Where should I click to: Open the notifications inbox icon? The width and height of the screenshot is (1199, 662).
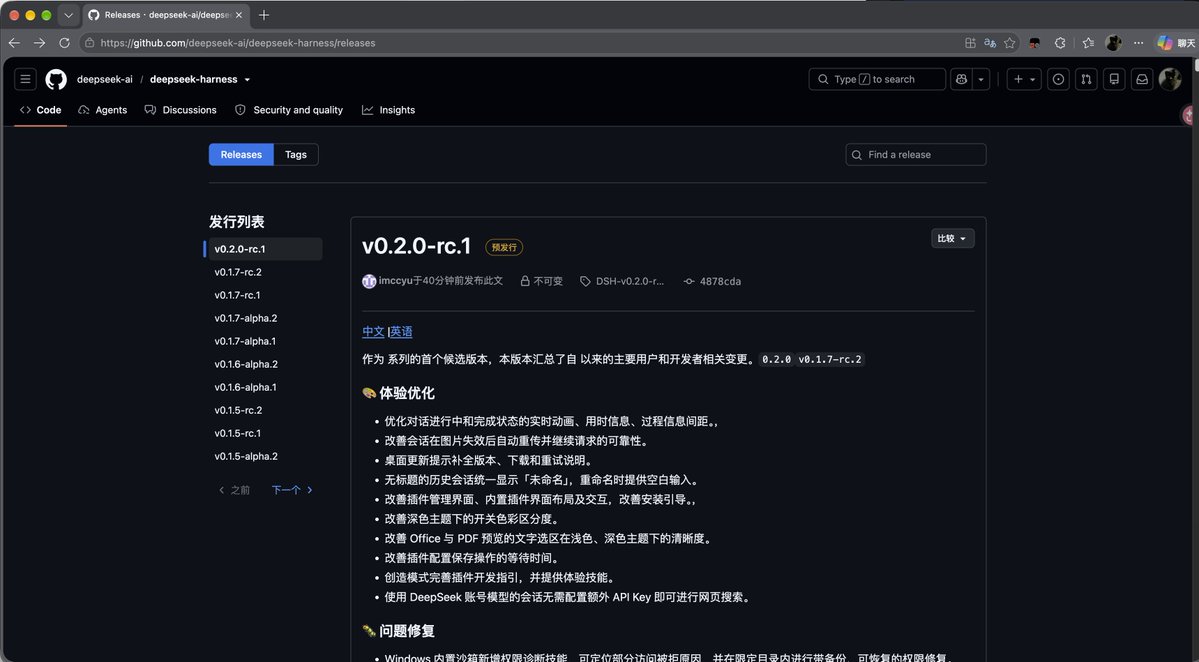tap(1142, 79)
